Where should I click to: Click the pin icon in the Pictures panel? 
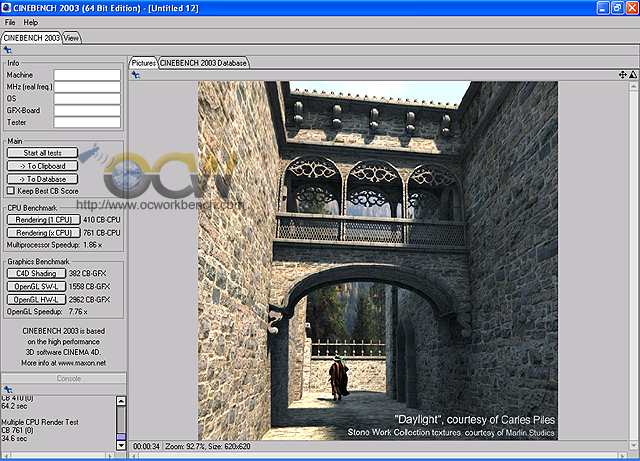(136, 75)
